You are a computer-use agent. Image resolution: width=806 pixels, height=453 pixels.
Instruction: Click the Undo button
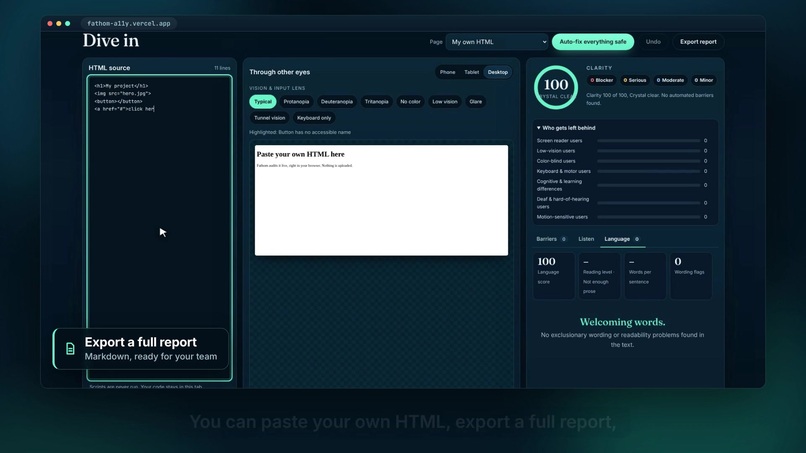tap(653, 42)
